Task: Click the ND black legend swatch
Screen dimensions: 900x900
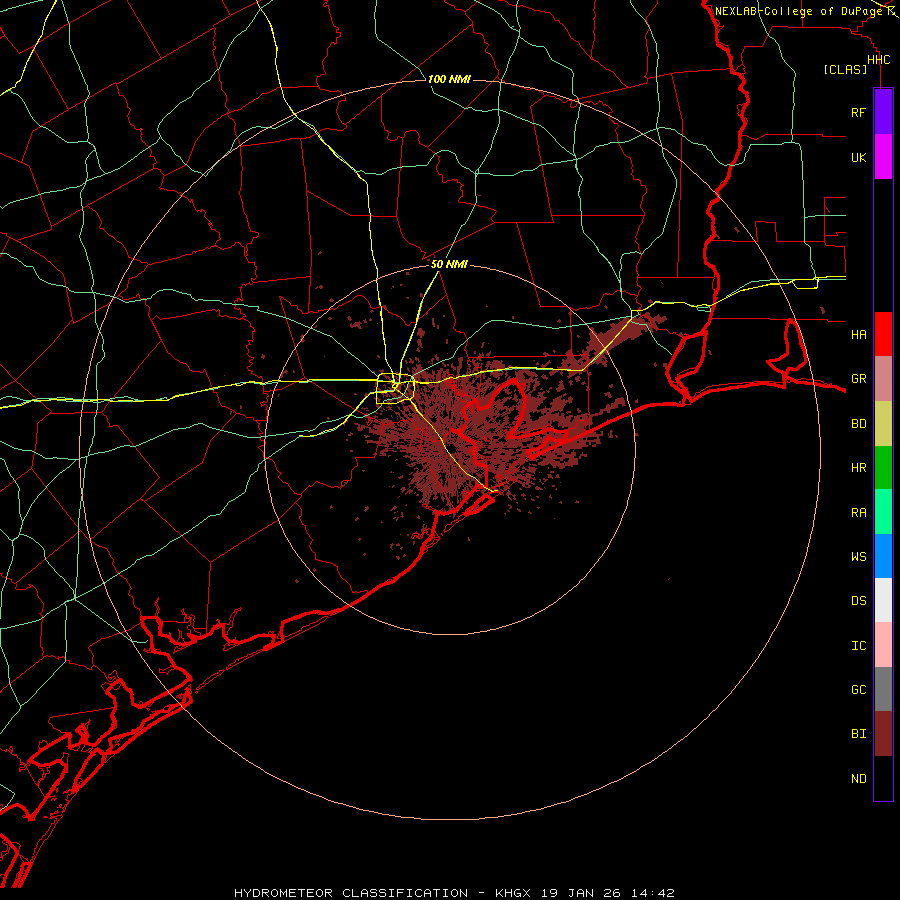Action: (883, 778)
